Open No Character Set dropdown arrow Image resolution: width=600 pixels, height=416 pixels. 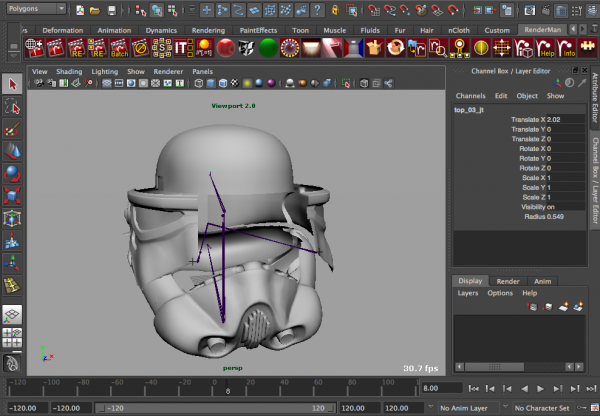point(505,407)
